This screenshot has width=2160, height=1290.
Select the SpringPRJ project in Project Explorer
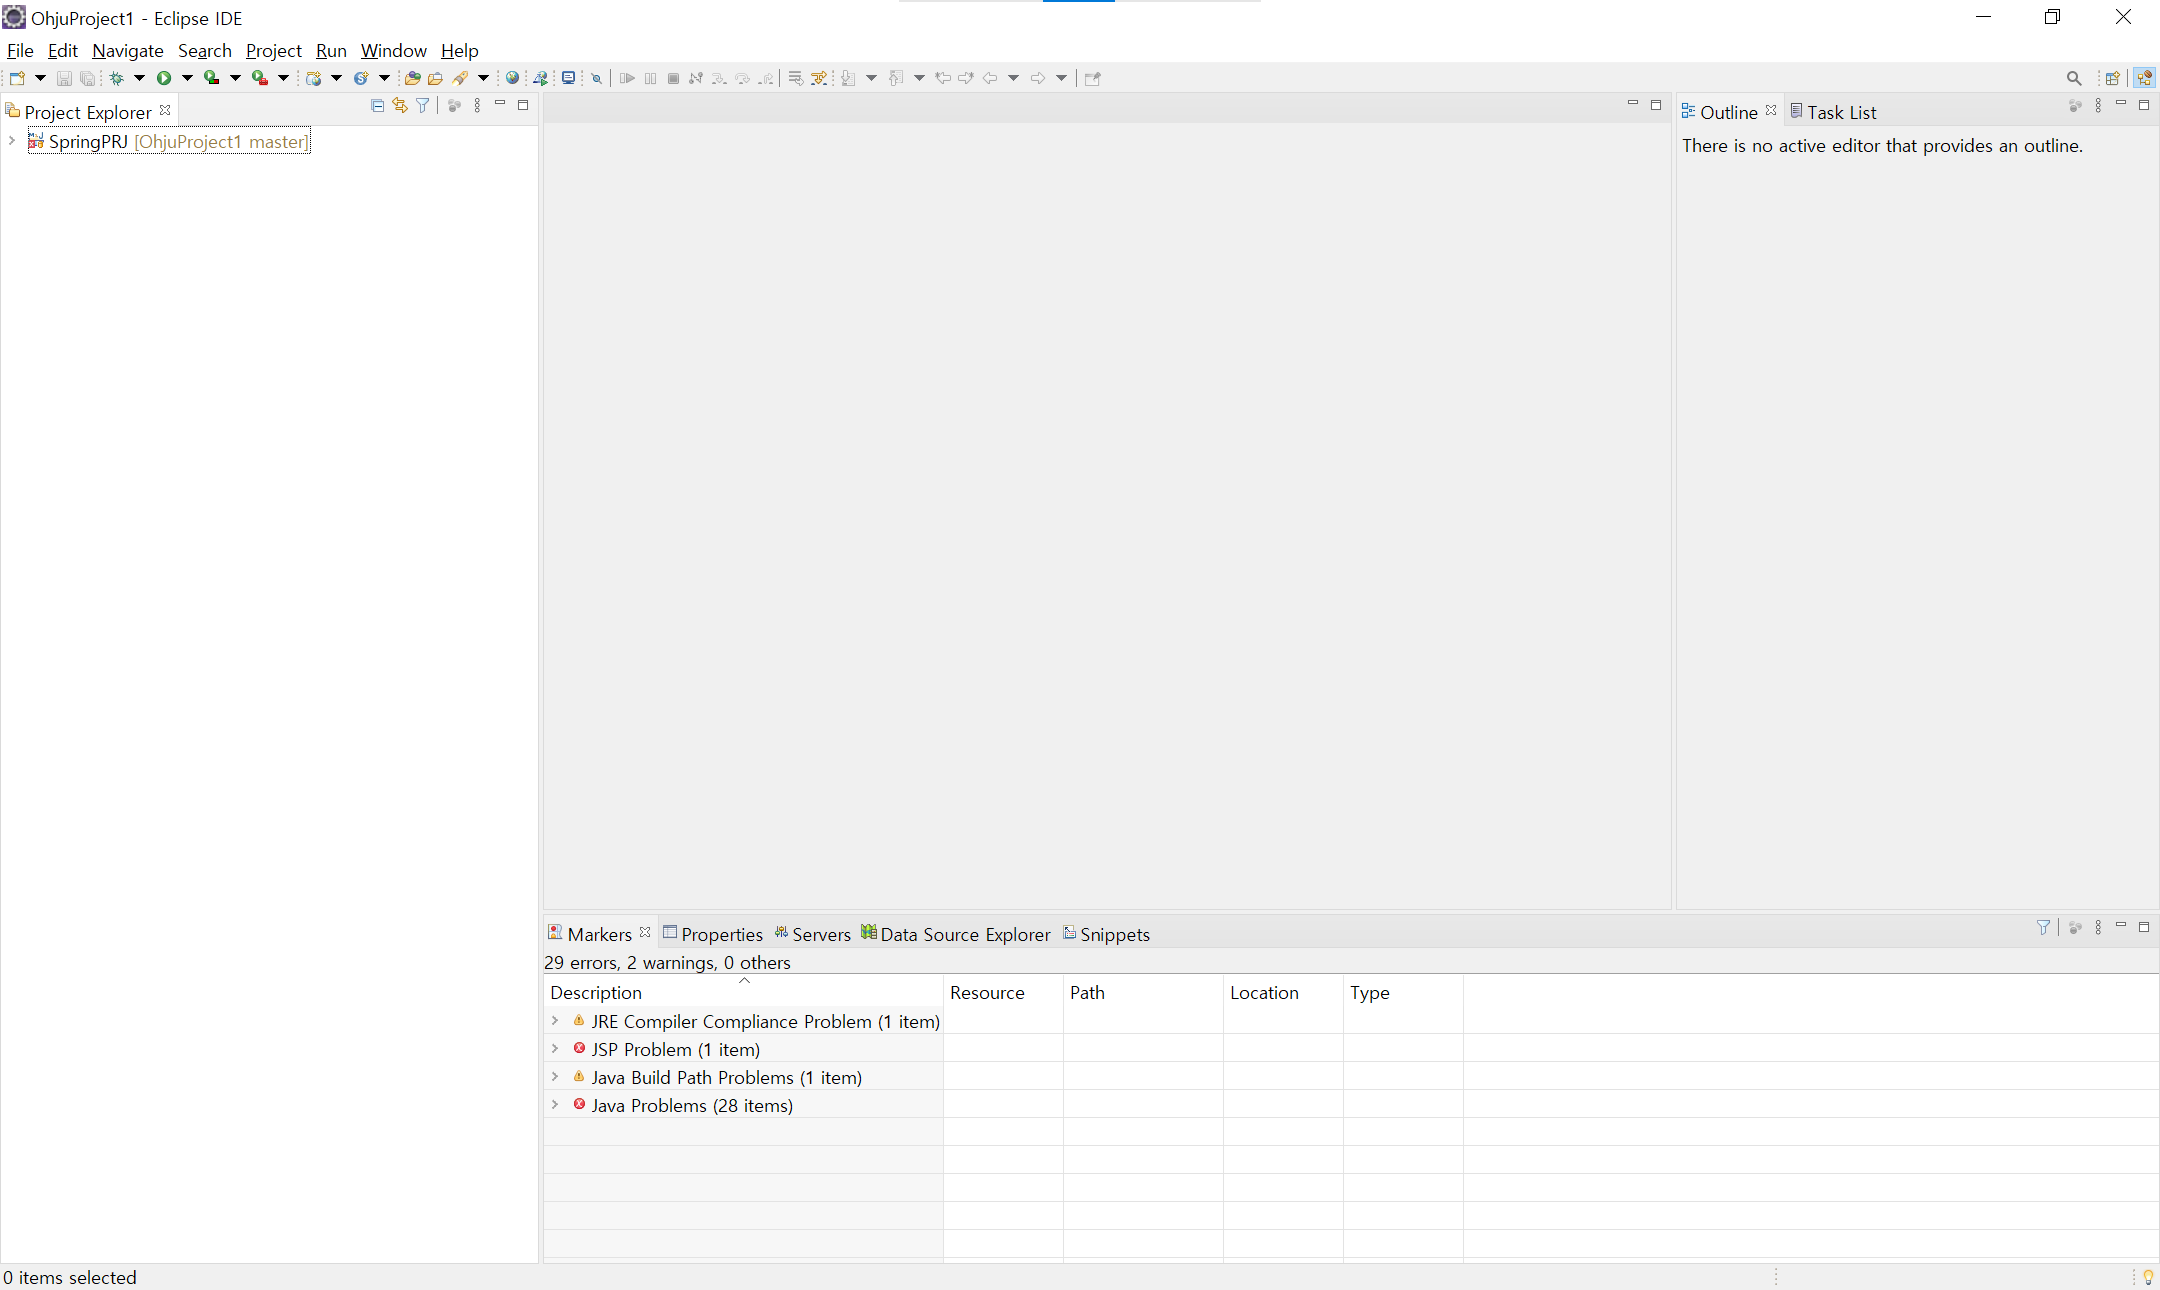pos(169,141)
